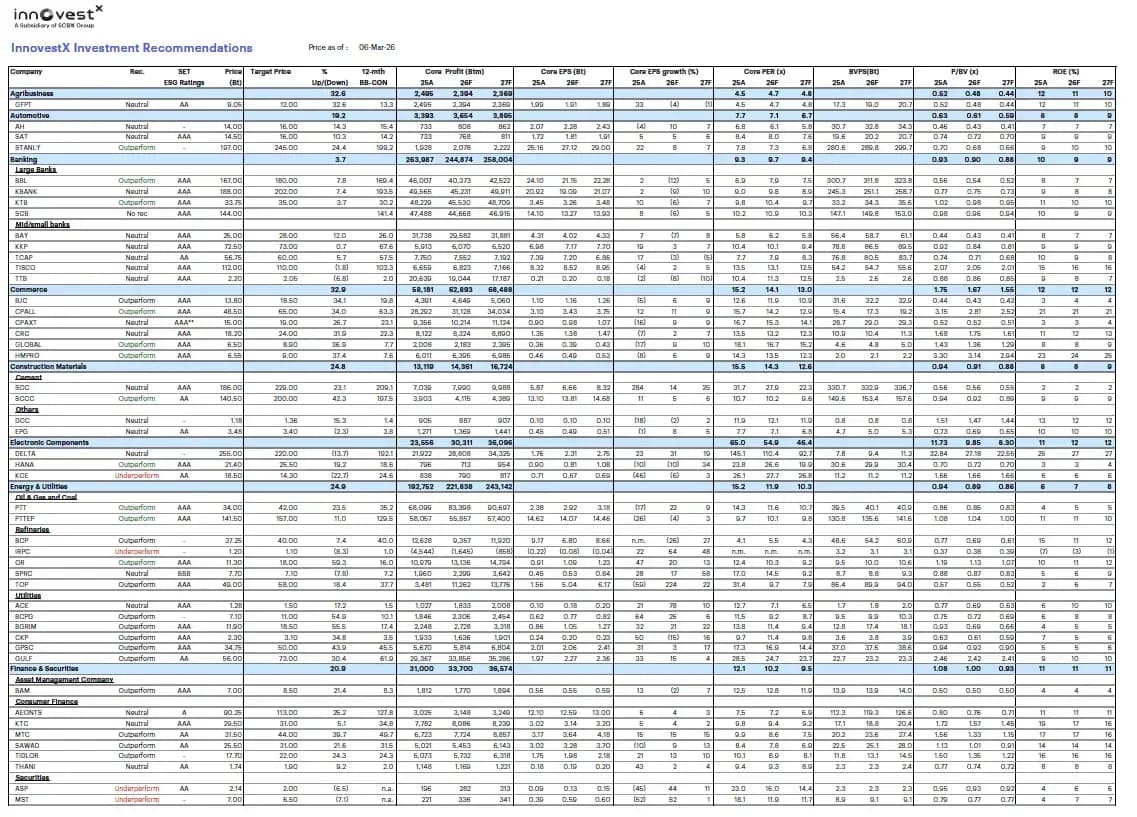Click 'Underperform' in the IRPC row
The width and height of the screenshot is (1137, 817).
[136, 552]
